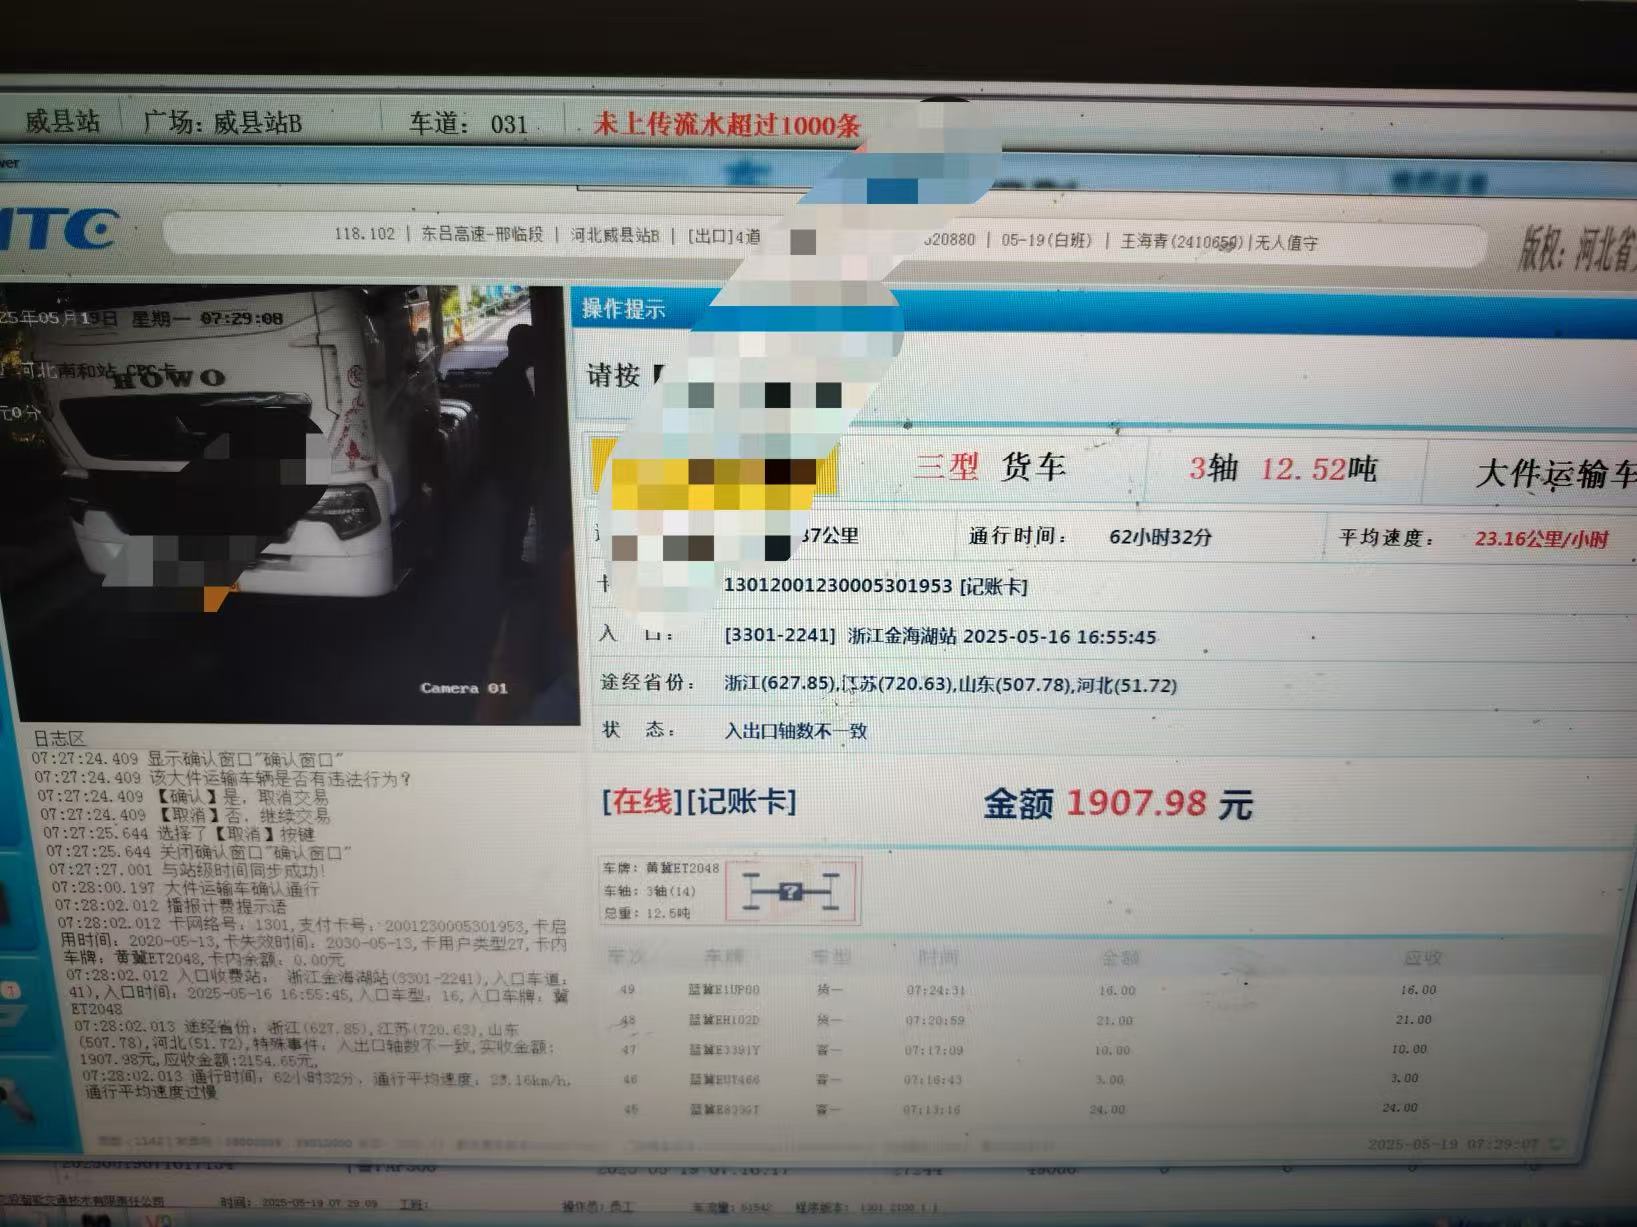Image resolution: width=1637 pixels, height=1227 pixels.
Task: Click the 威县站 station label
Action: click(62, 121)
